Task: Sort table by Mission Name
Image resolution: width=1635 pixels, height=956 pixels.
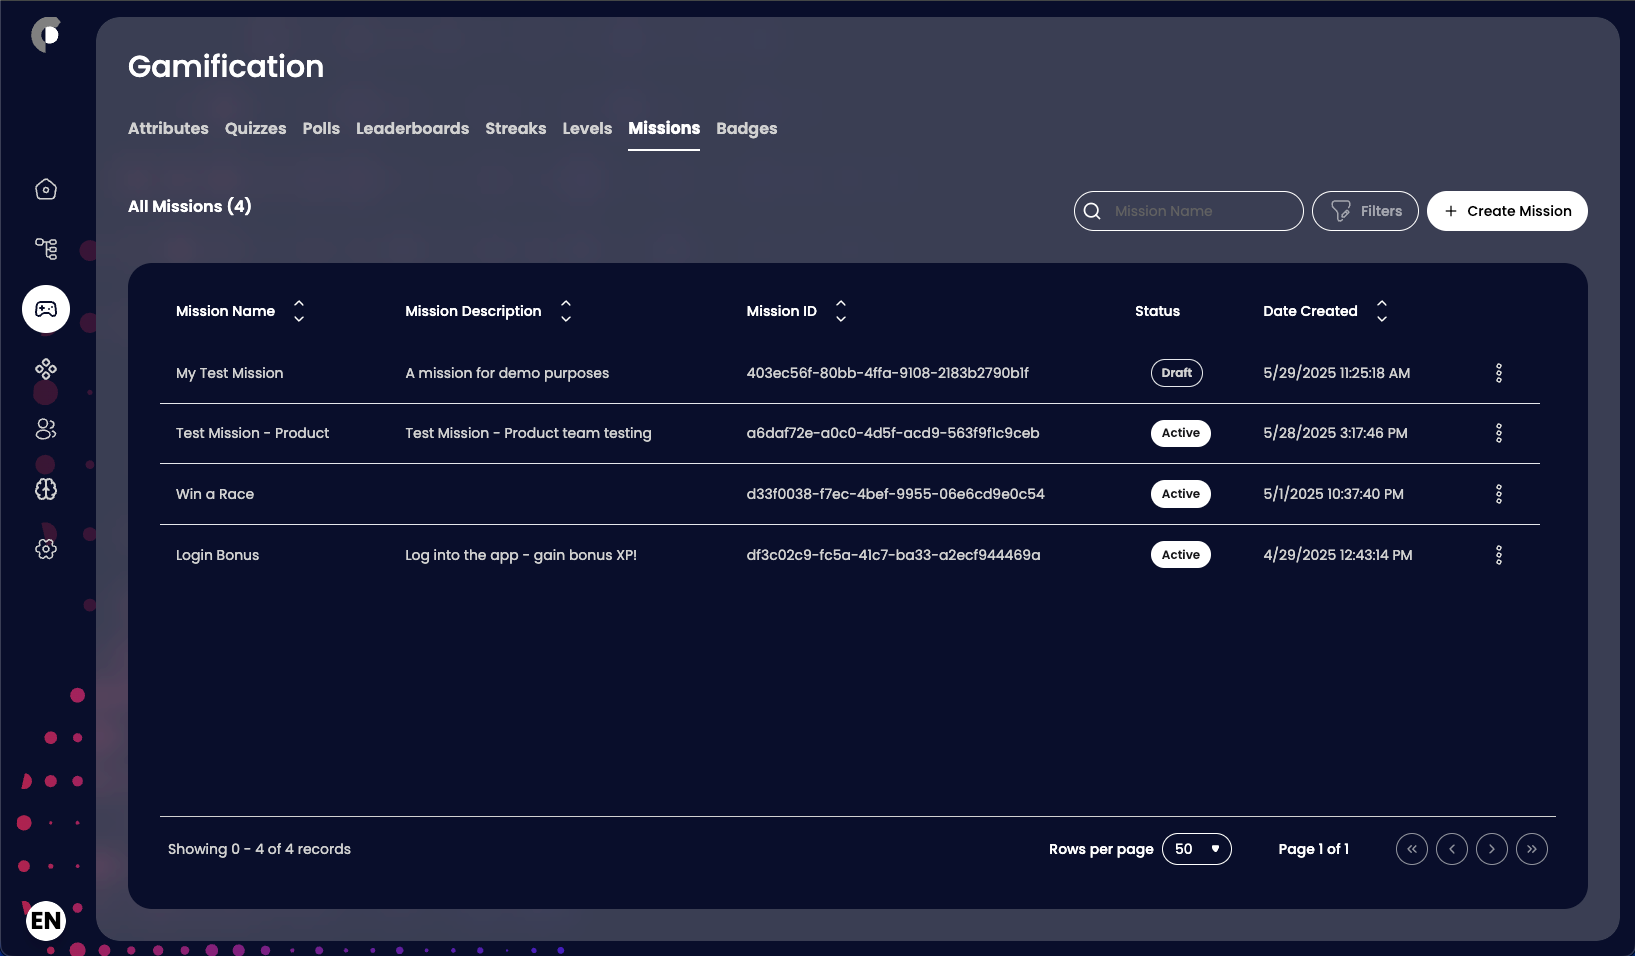Action: tap(298, 311)
